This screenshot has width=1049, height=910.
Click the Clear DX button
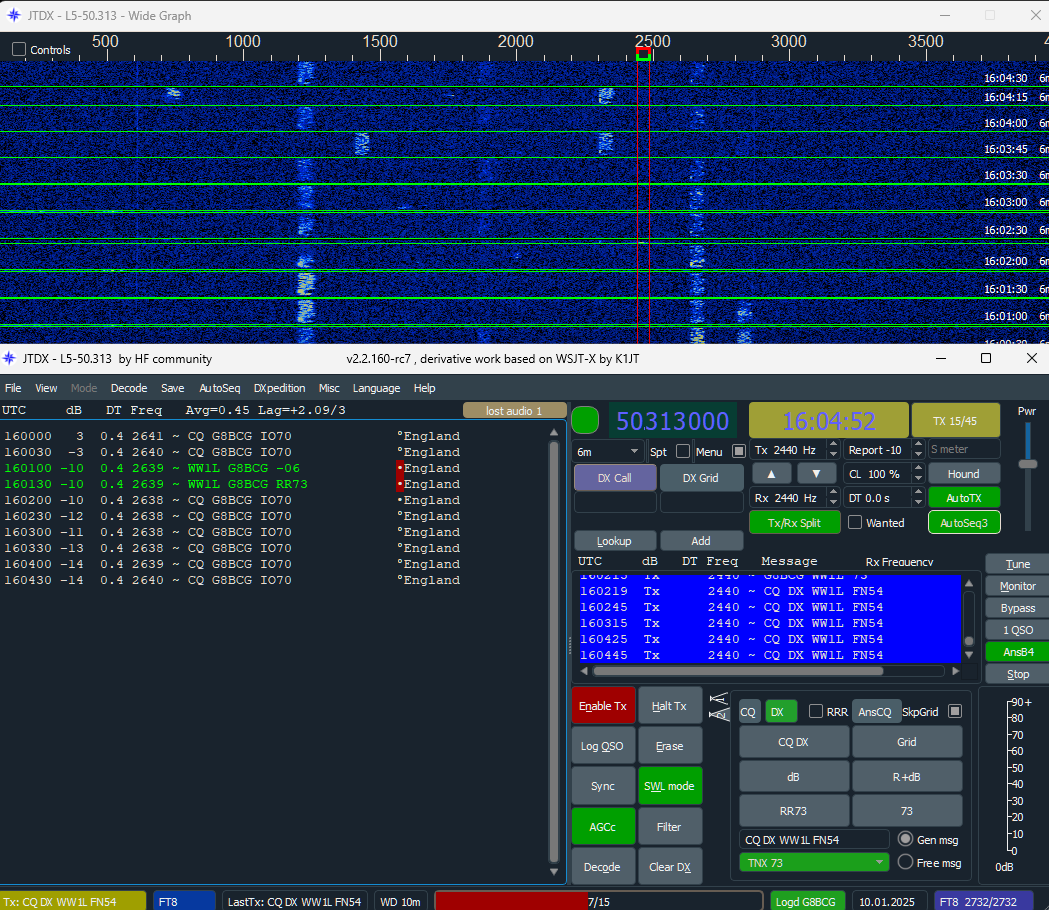[x=669, y=867]
